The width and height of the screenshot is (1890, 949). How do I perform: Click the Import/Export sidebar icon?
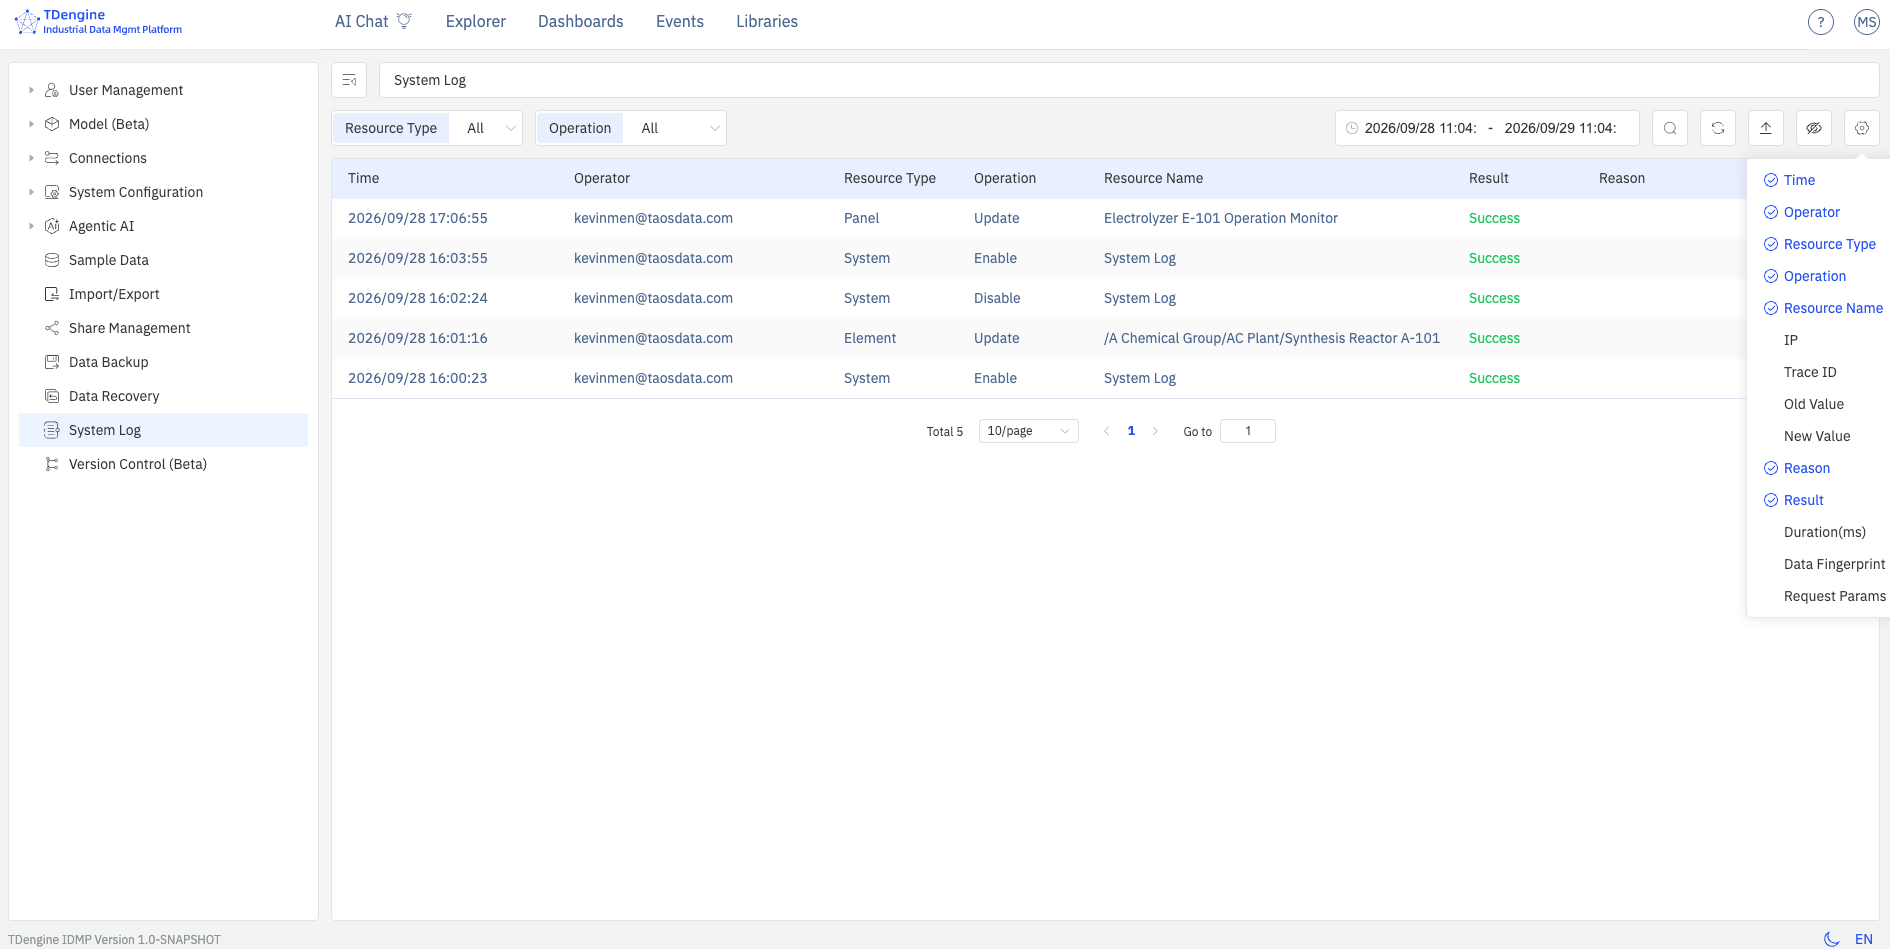[52, 294]
